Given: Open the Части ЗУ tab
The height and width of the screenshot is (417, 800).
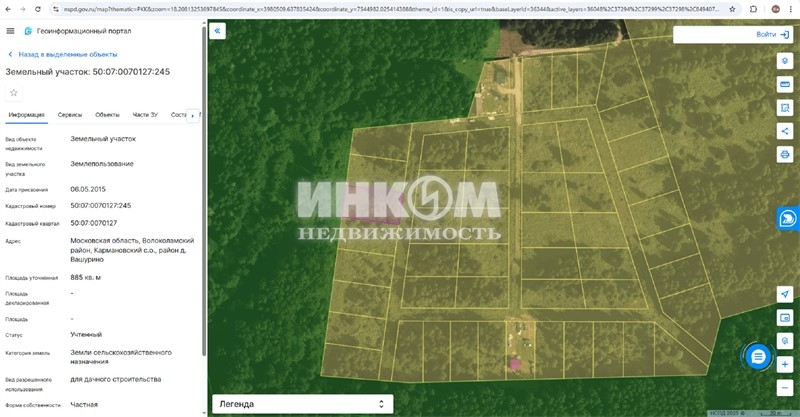Looking at the screenshot, I should [145, 115].
